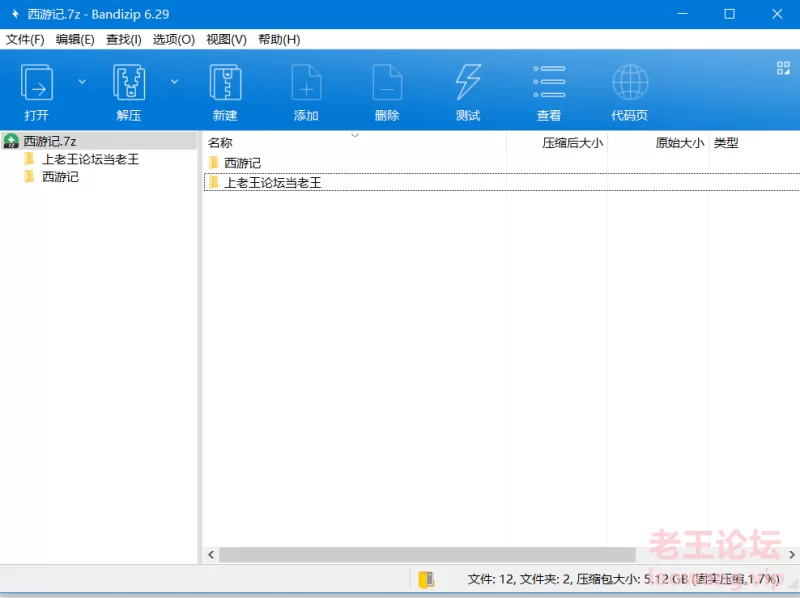Image resolution: width=800 pixels, height=598 pixels.
Task: Select 西游记.7z root in tree
Action: click(x=99, y=141)
